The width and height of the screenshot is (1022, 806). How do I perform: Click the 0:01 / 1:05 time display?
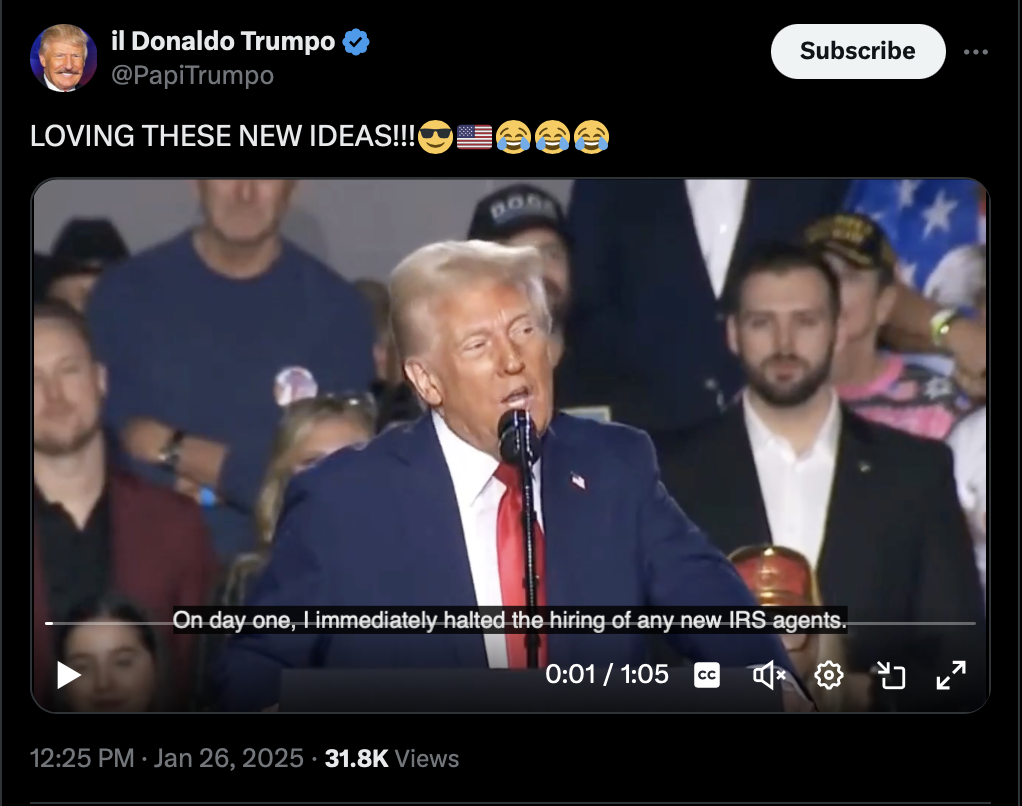coord(607,674)
